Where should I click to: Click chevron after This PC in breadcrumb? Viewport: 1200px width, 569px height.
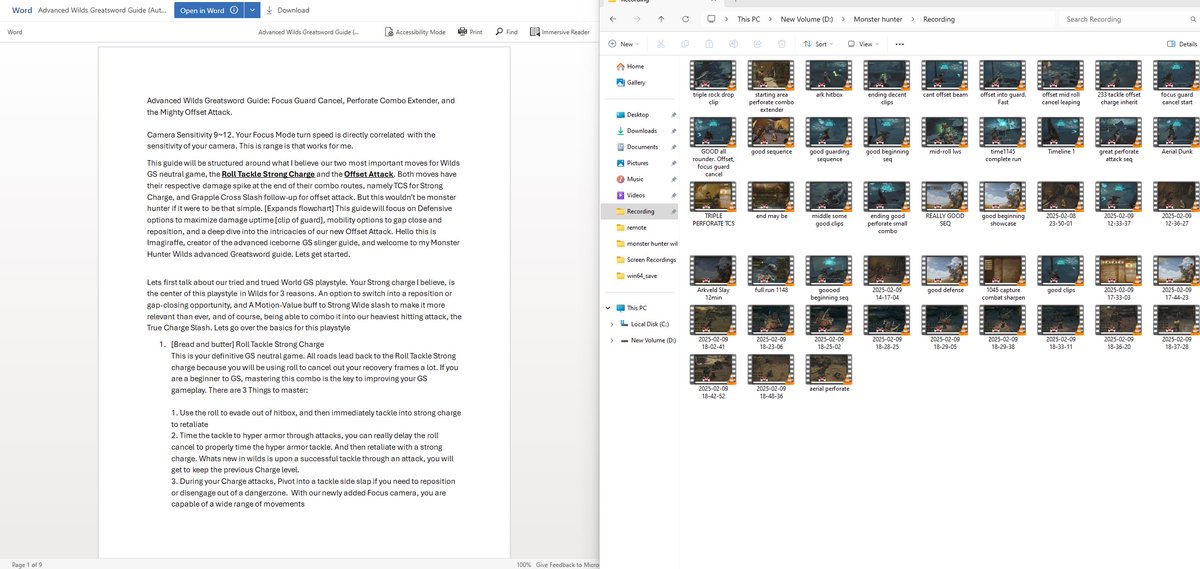pos(770,19)
